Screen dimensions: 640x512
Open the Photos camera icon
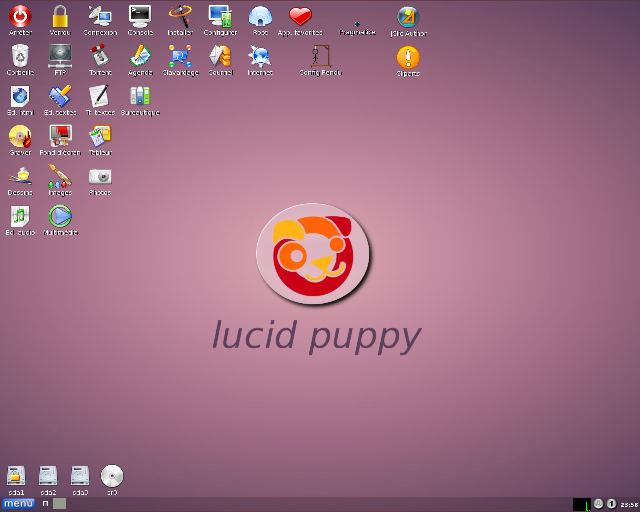(x=100, y=176)
